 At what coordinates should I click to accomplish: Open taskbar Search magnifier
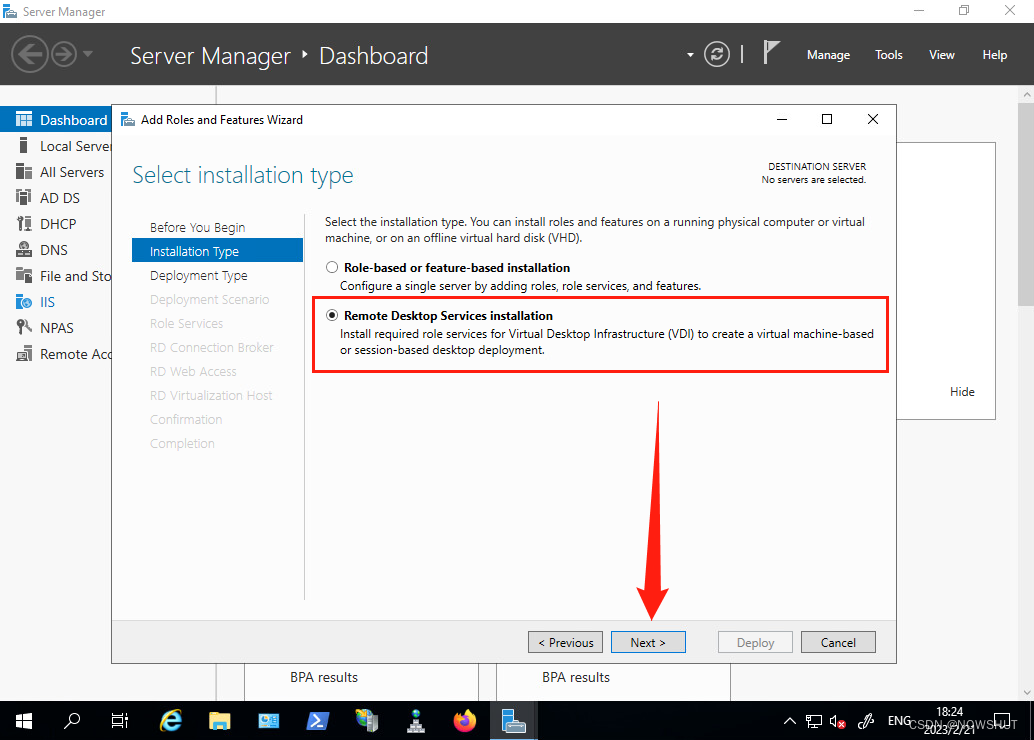tap(72, 721)
